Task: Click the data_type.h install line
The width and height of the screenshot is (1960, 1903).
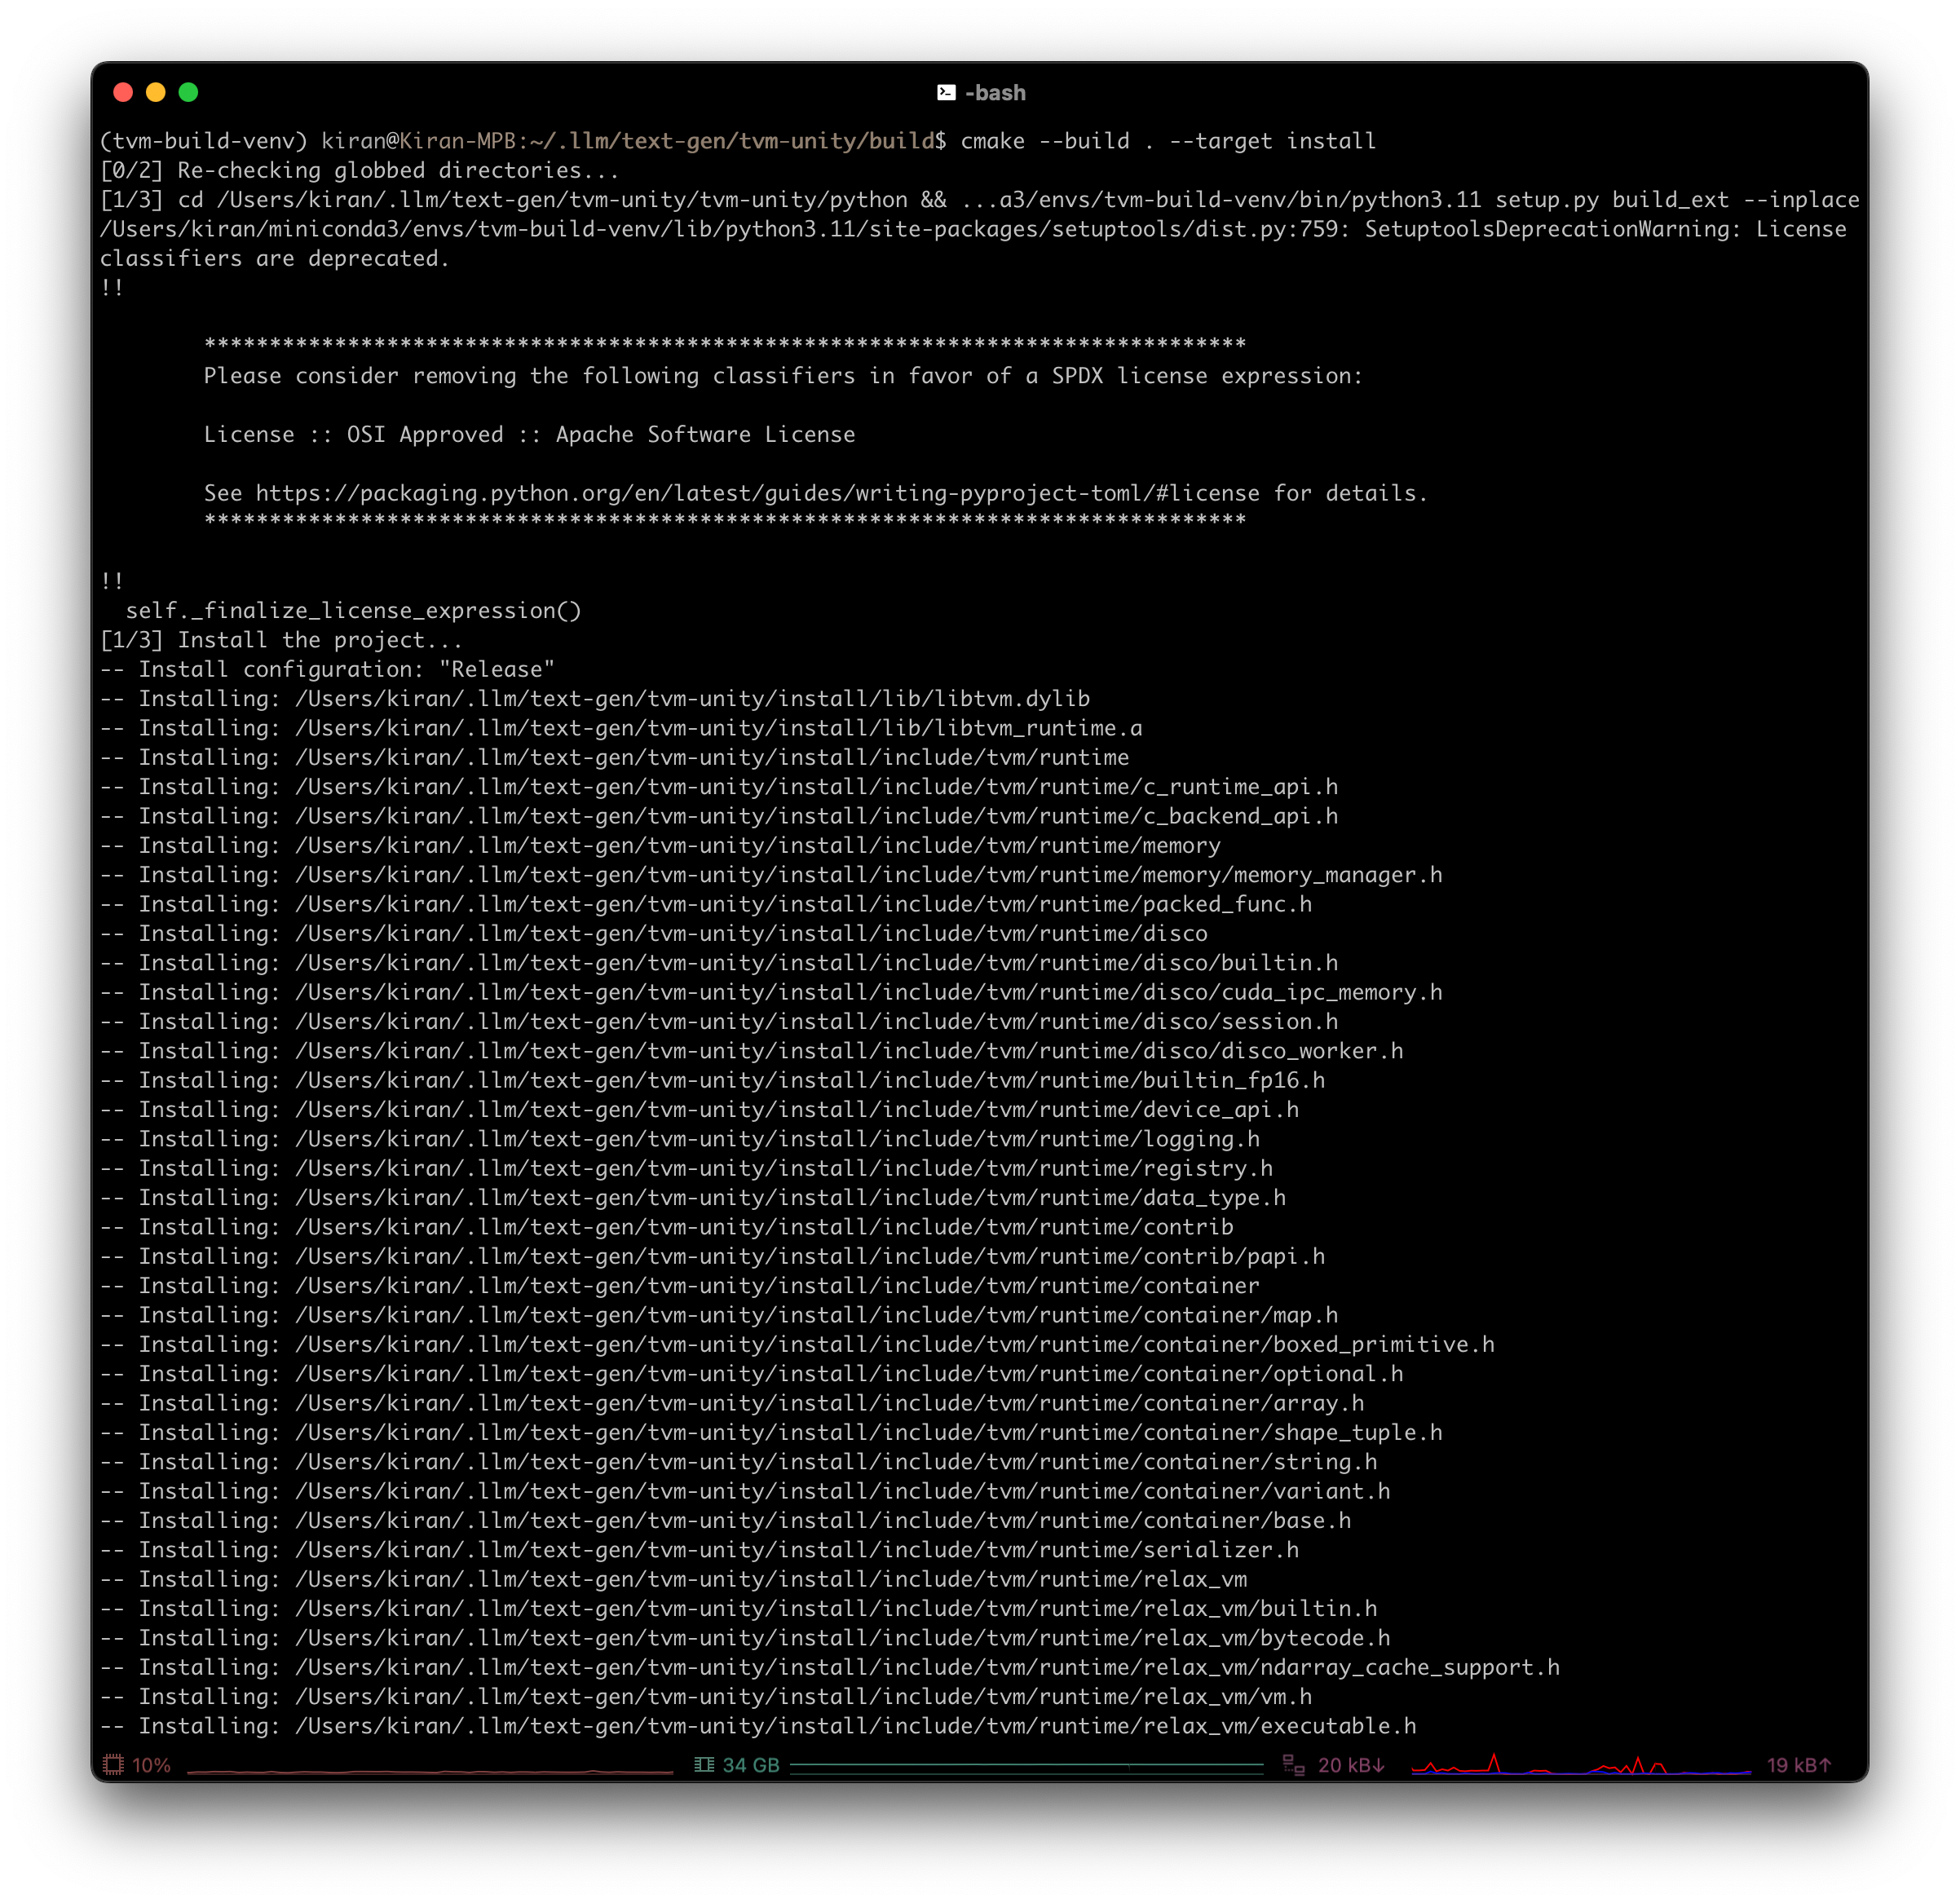Action: coord(693,1197)
